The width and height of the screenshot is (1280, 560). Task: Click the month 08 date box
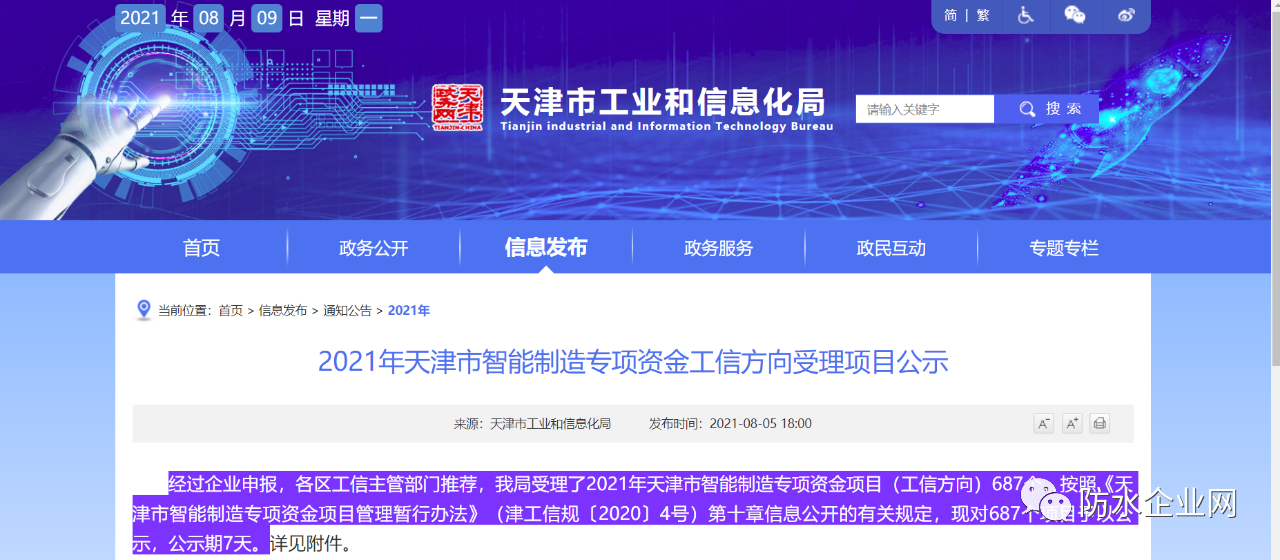pyautogui.click(x=209, y=17)
